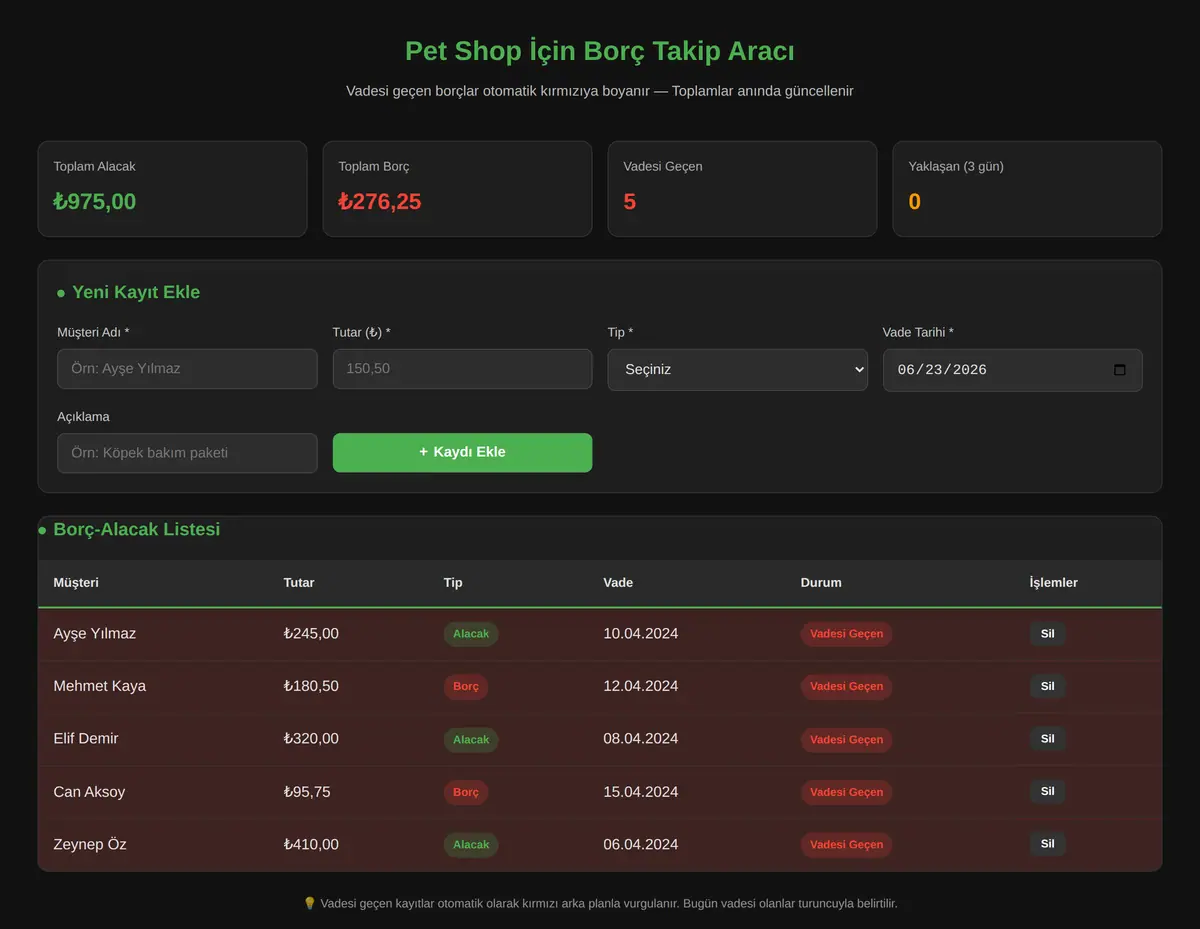Click the Yaklaşan (3 gün) count 0

[x=915, y=202]
